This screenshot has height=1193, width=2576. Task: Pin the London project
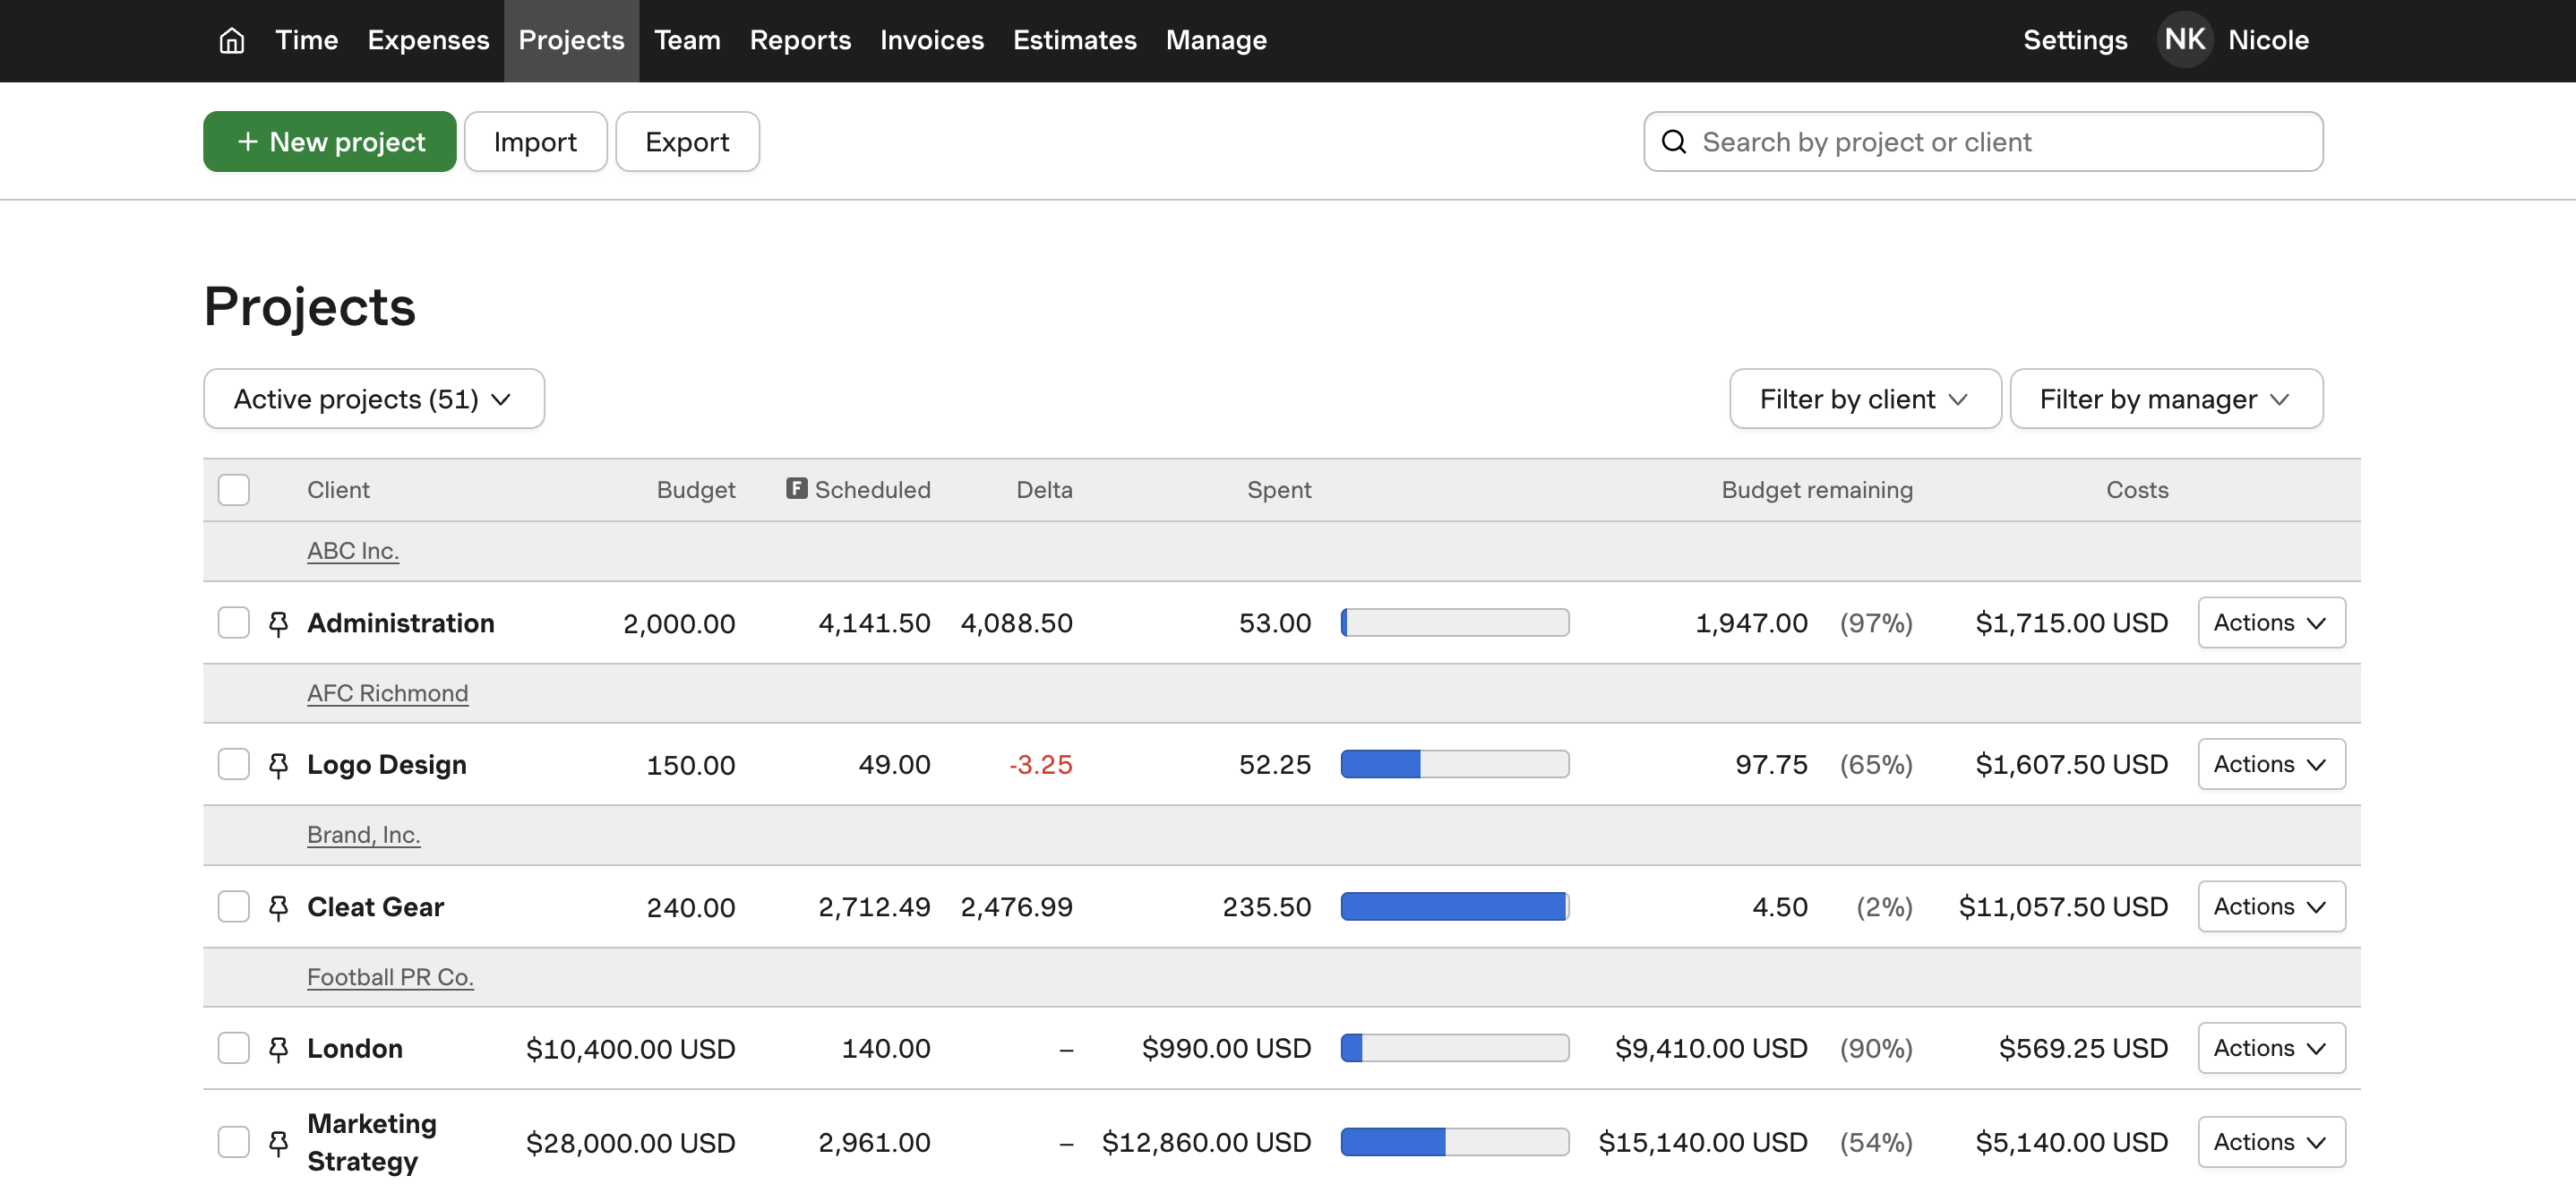(278, 1048)
